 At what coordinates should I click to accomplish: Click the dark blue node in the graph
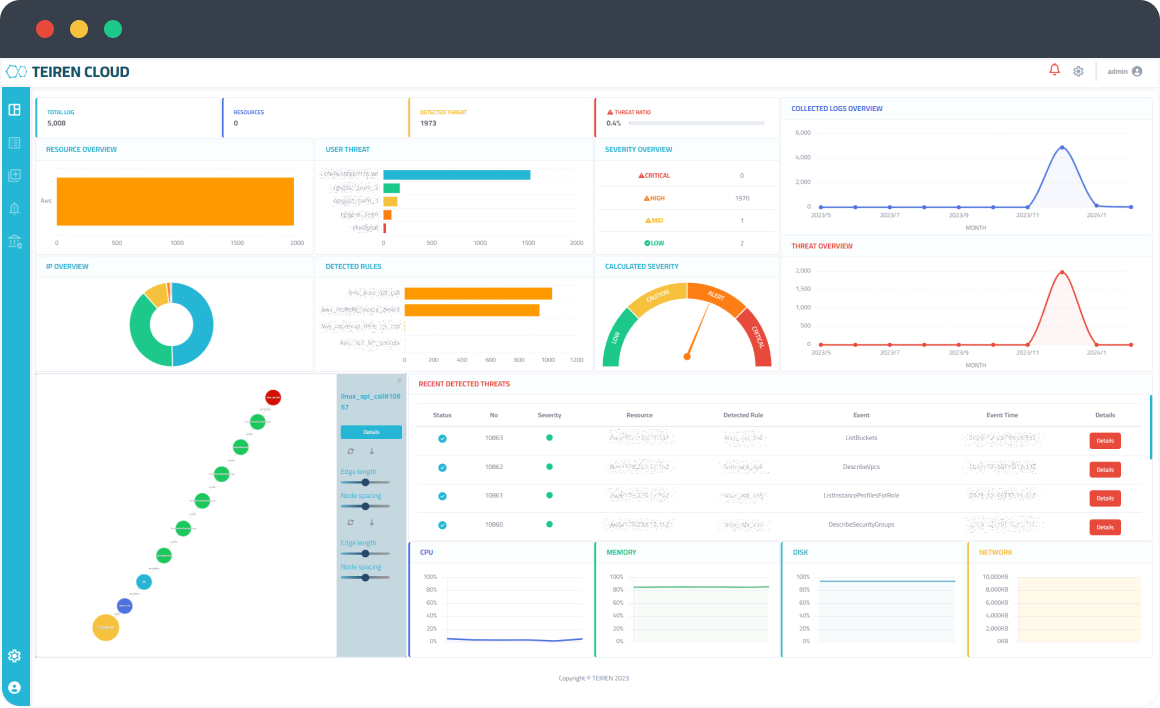(x=125, y=606)
